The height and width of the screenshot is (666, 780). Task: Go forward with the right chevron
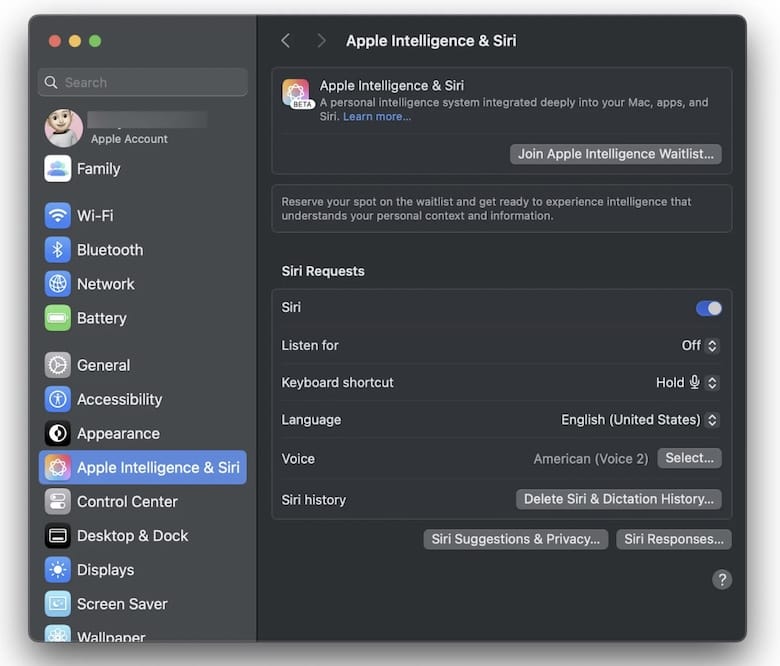click(x=321, y=41)
